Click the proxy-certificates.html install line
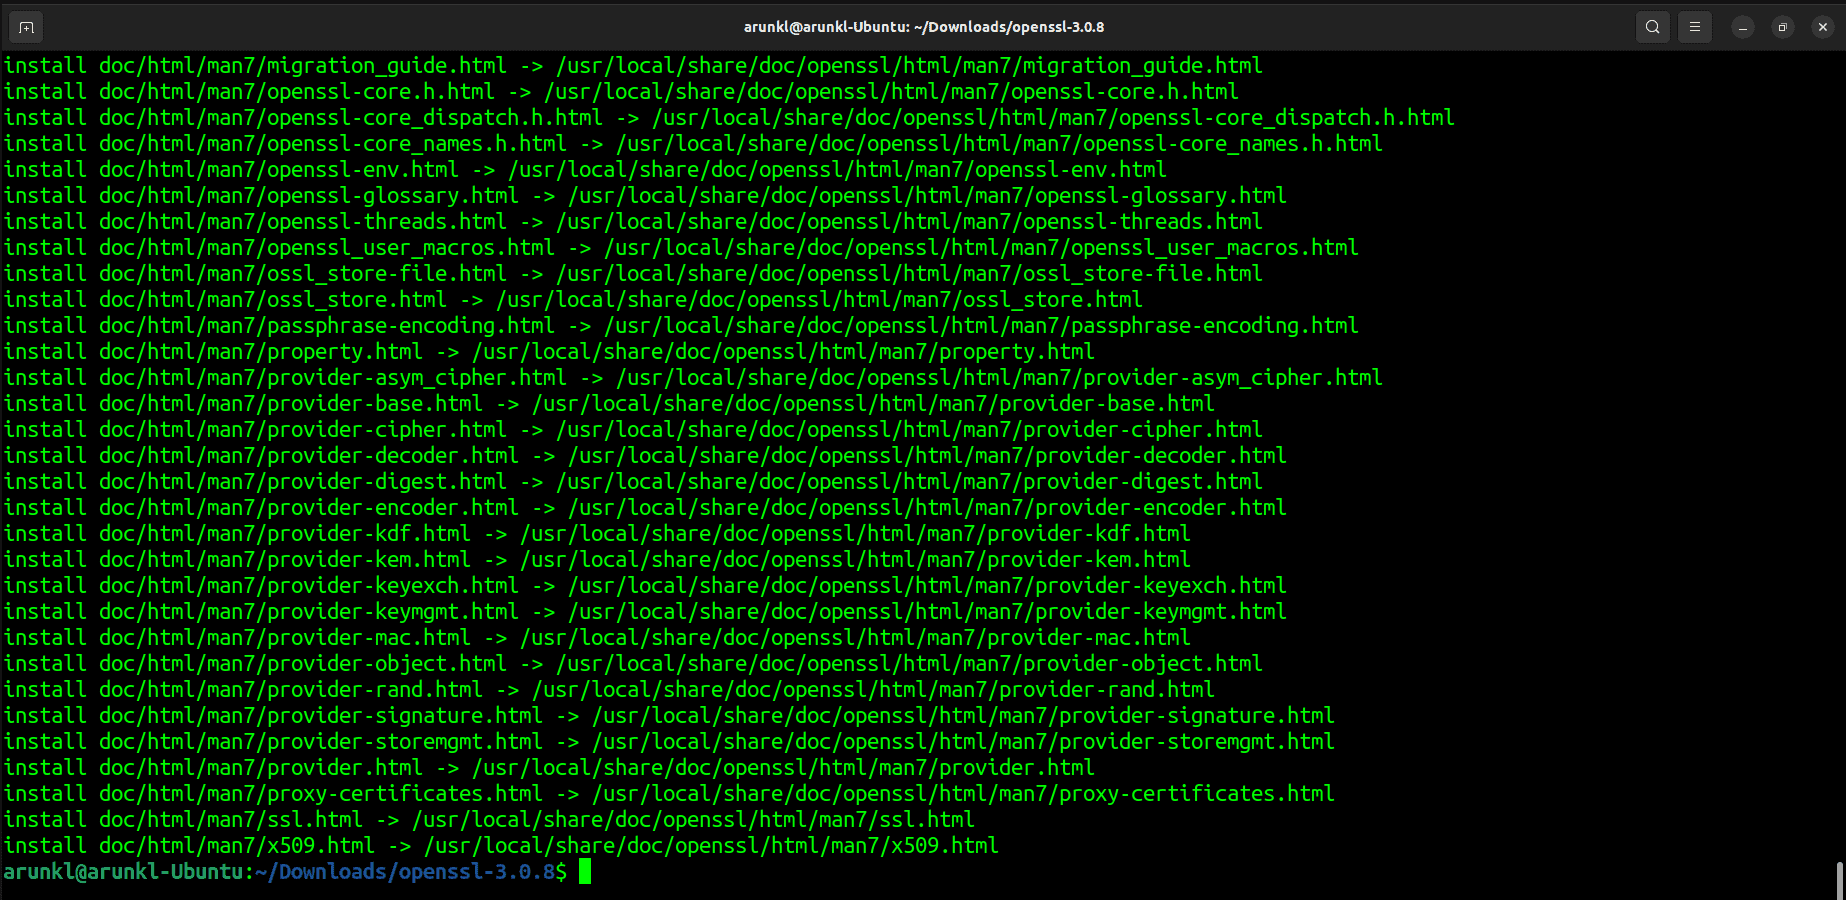This screenshot has height=900, width=1846. point(669,794)
